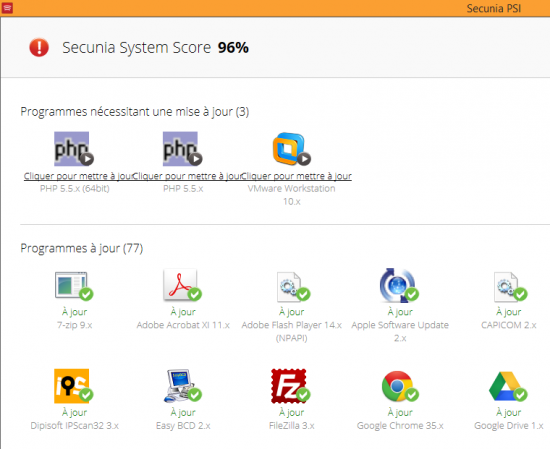Viewport: 550px width, 449px height.
Task: Click 'Programmes à jour (77)' heading
Action: coord(82,248)
